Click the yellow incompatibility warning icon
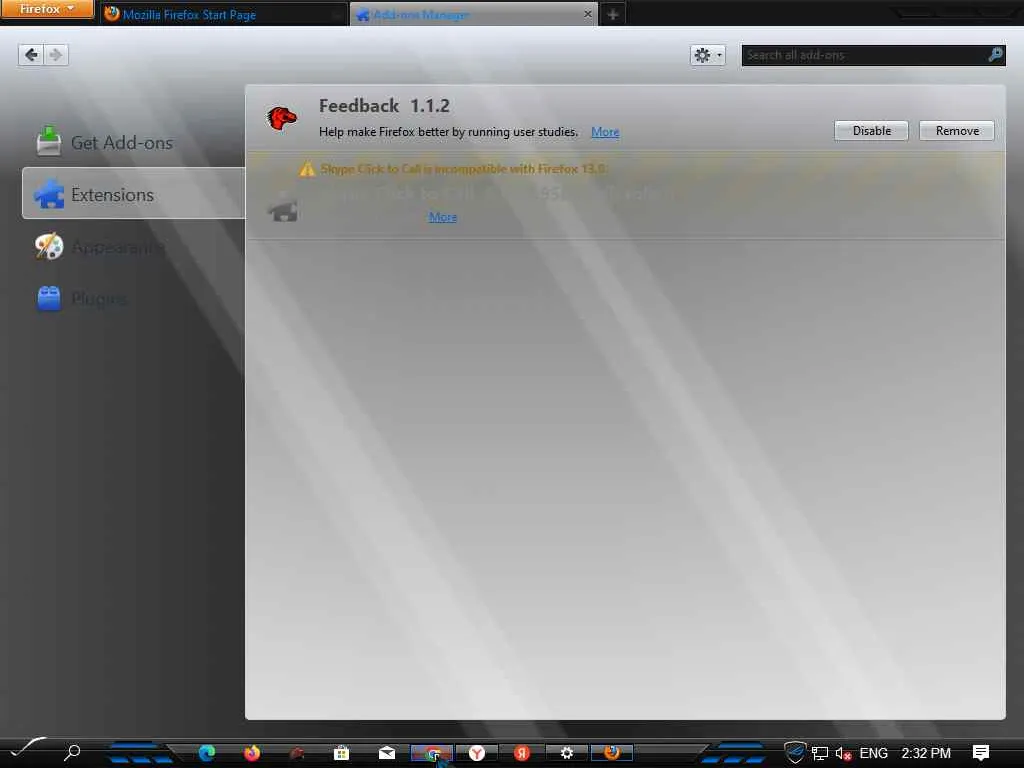The image size is (1024, 768). pos(307,169)
